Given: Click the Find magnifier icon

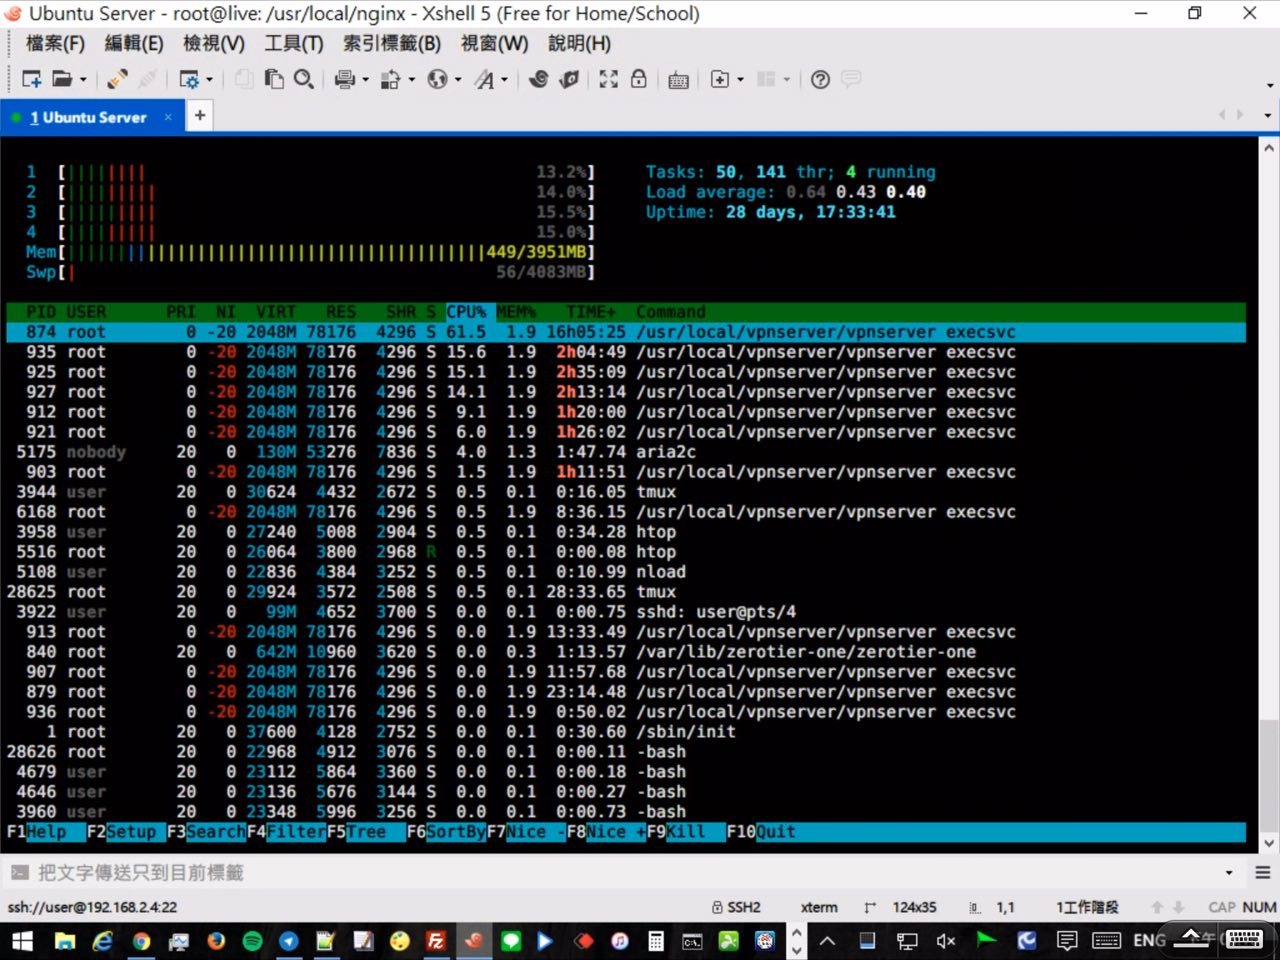Looking at the screenshot, I should [304, 79].
